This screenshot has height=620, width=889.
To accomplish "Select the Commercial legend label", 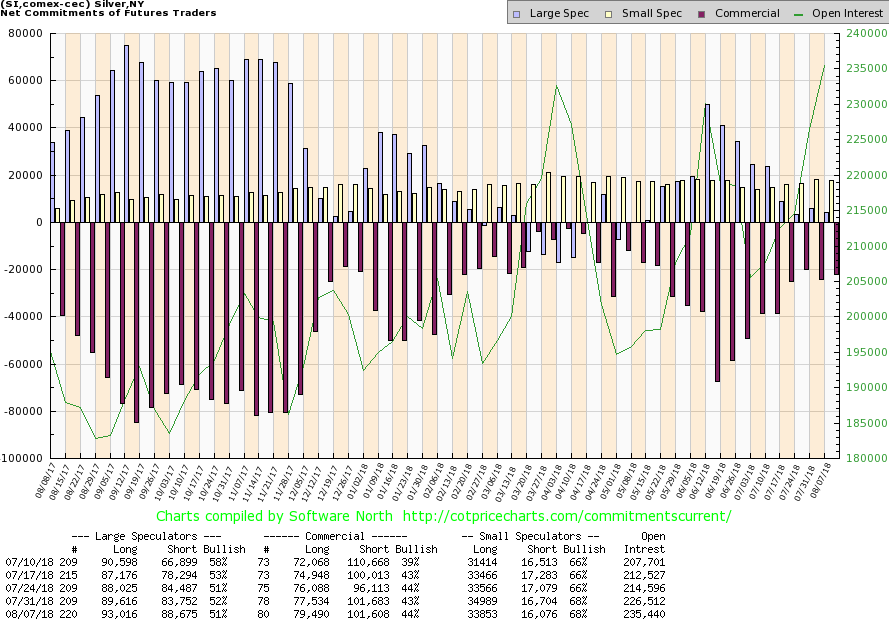I will (748, 14).
